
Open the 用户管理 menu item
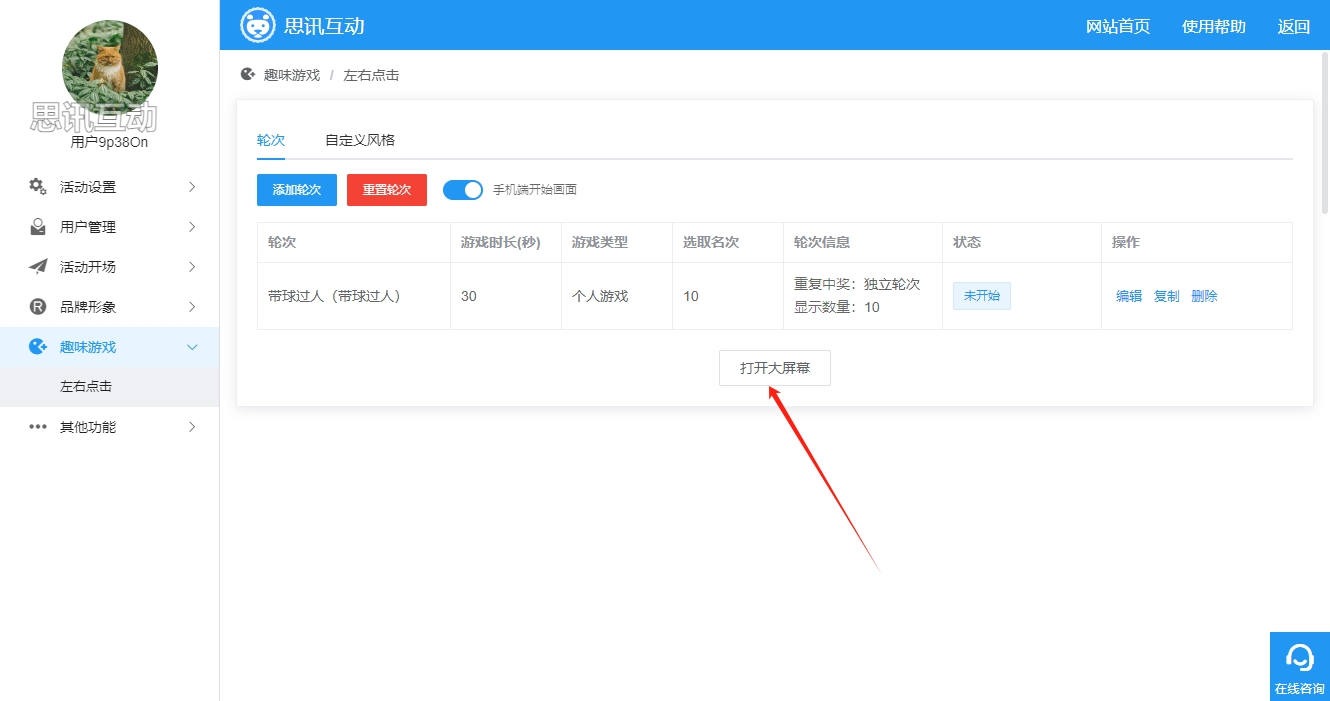pyautogui.click(x=110, y=227)
